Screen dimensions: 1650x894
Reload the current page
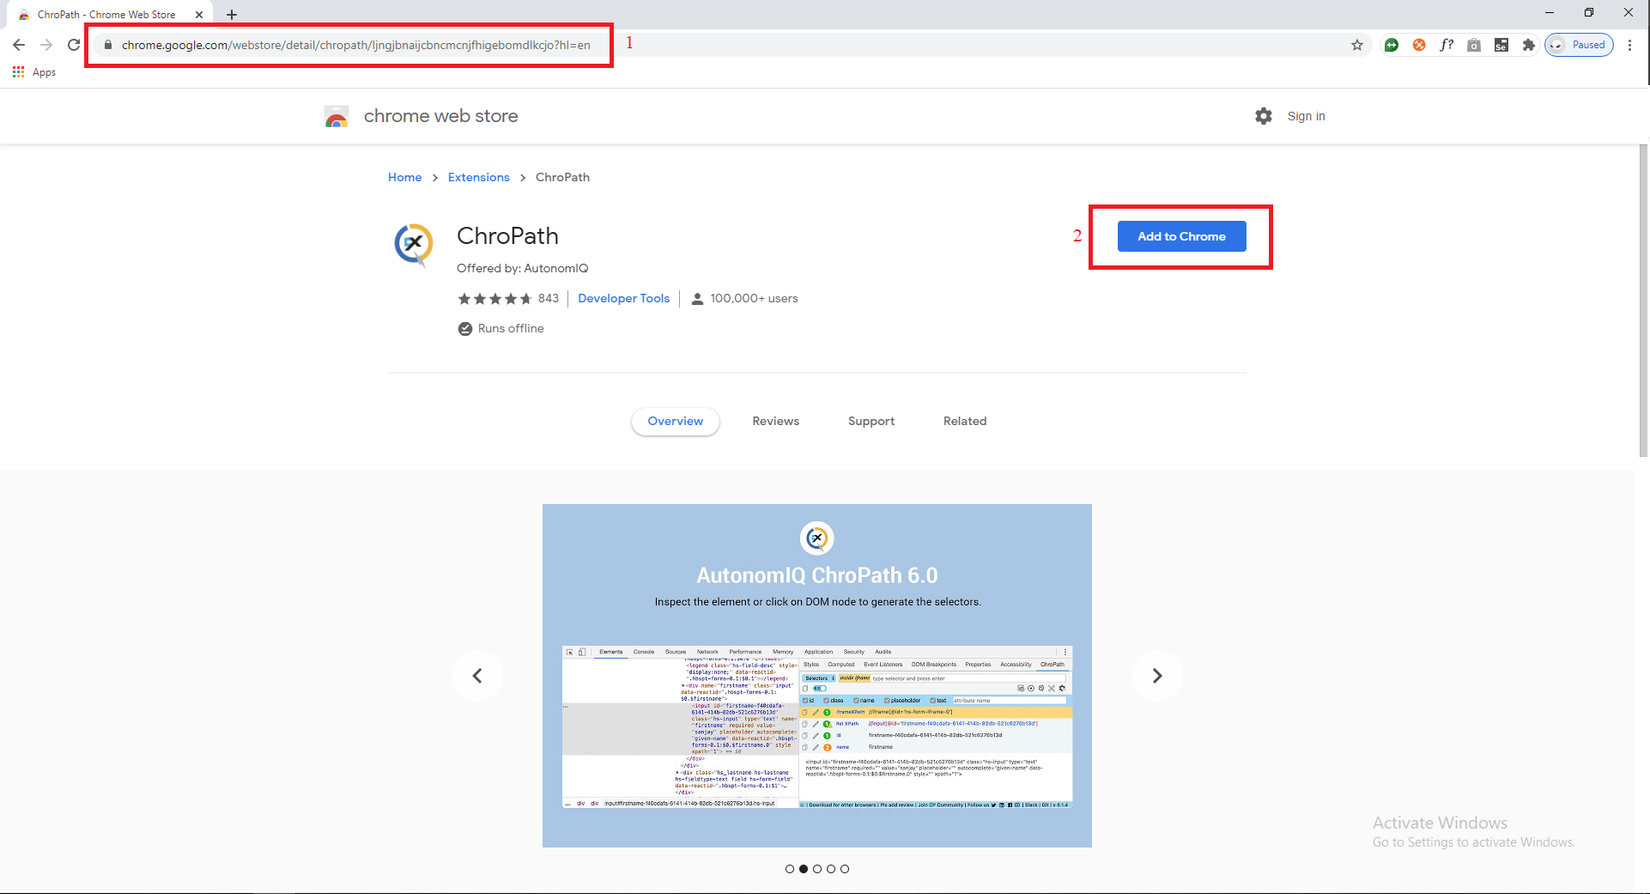pos(74,45)
